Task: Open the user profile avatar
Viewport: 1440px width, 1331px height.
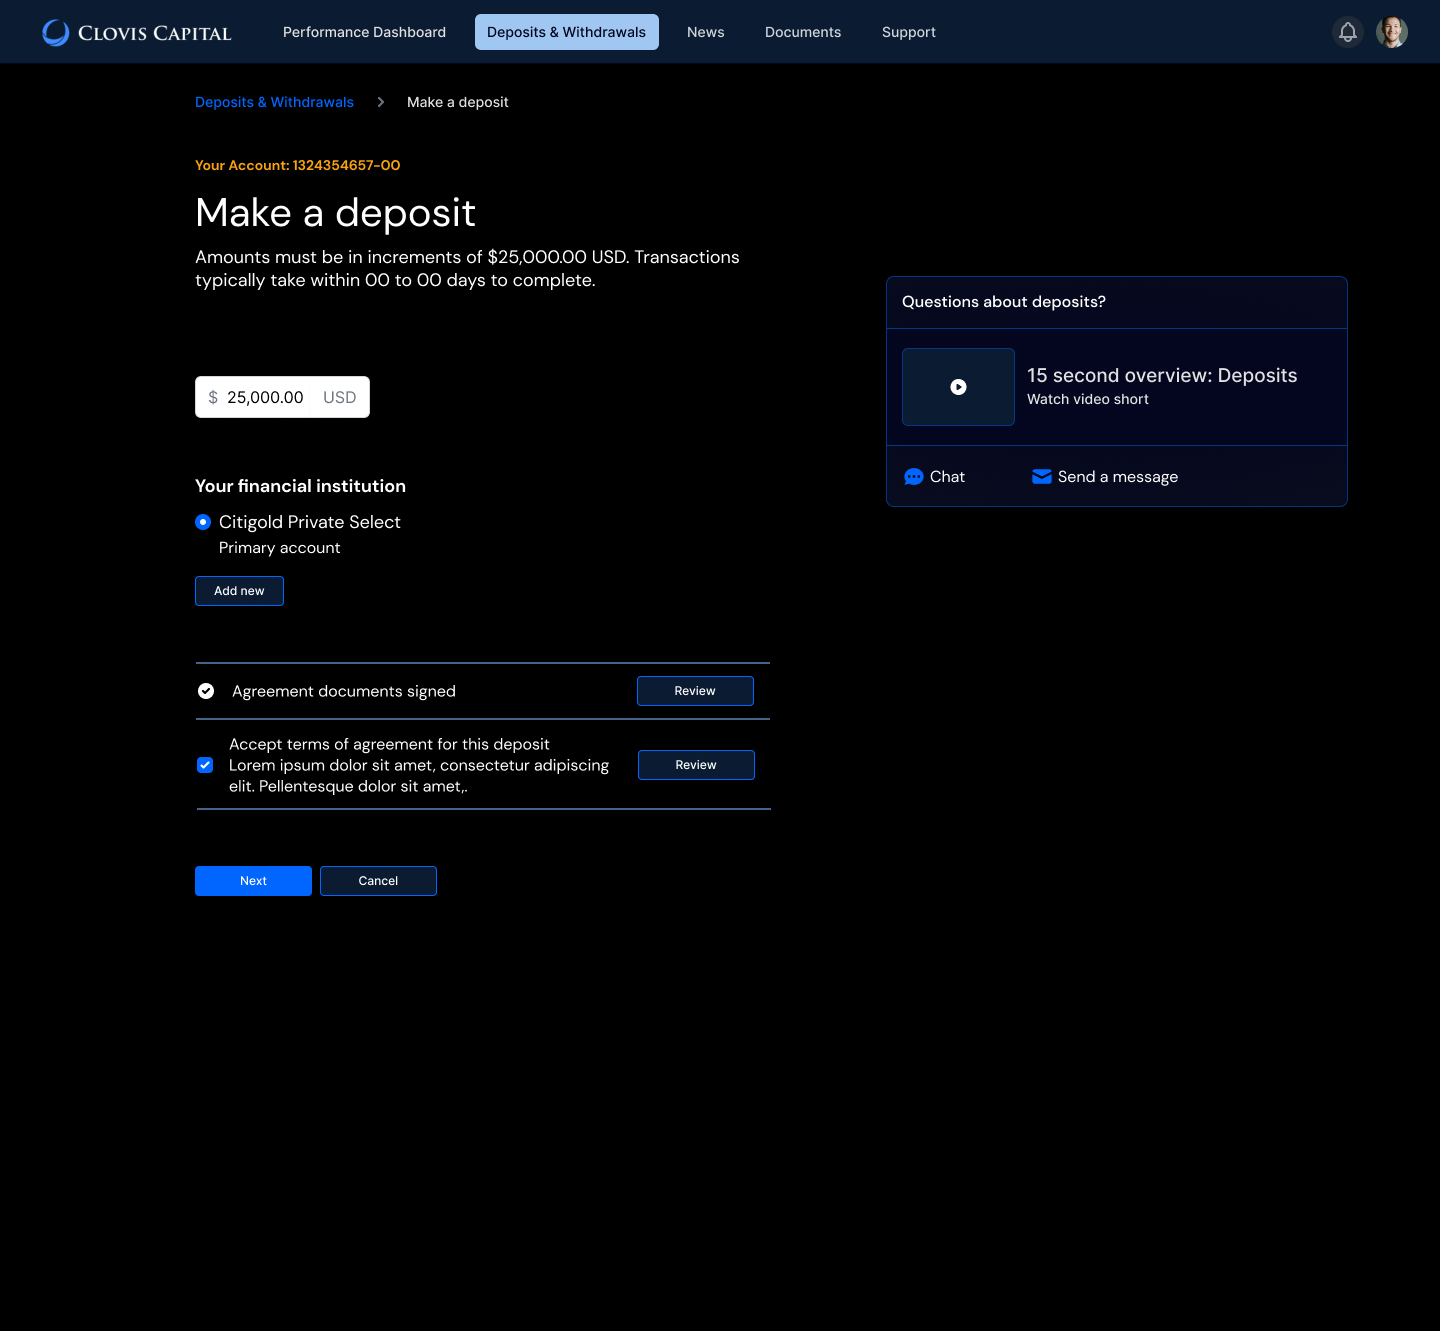Action: click(1391, 32)
